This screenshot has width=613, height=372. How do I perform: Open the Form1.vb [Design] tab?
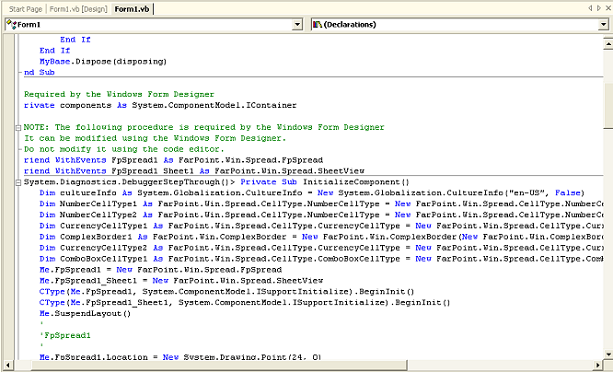[78, 9]
